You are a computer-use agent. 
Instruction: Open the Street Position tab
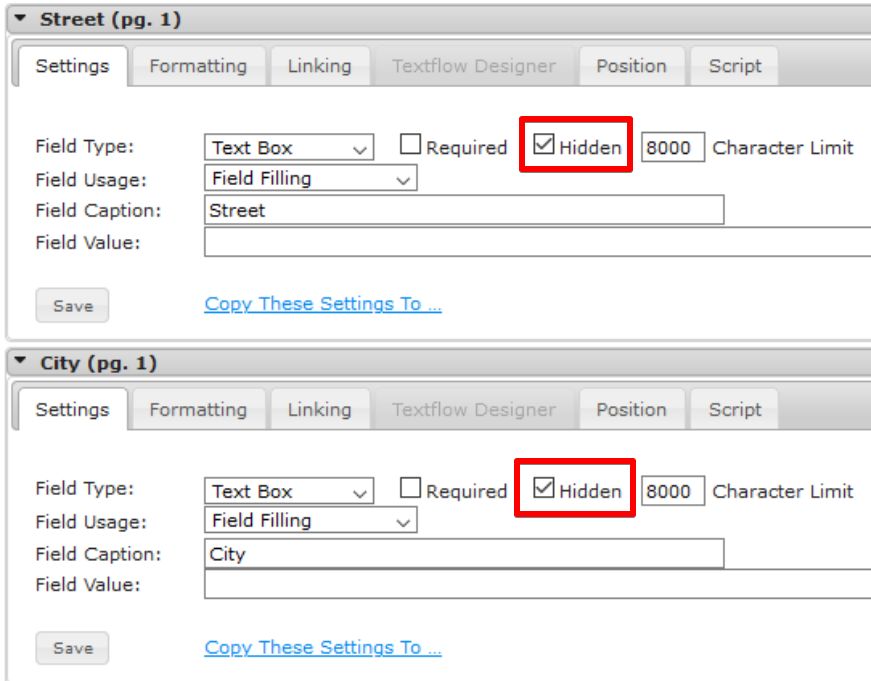tap(632, 66)
